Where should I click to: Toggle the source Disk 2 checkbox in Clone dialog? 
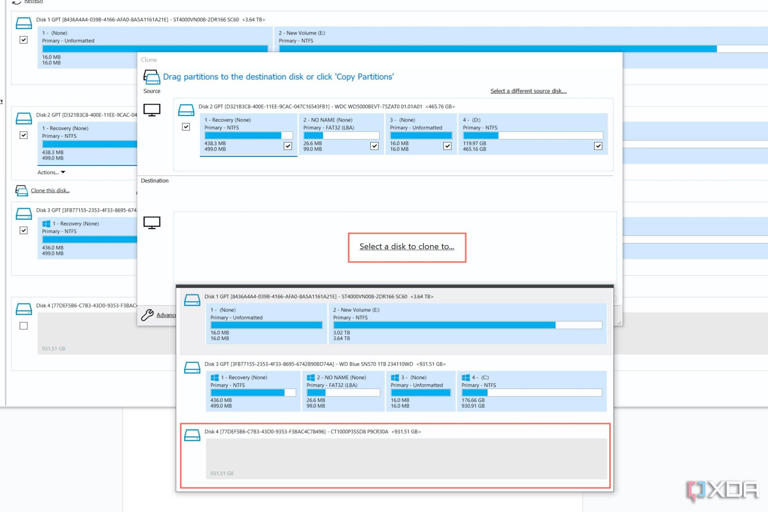coord(186,127)
